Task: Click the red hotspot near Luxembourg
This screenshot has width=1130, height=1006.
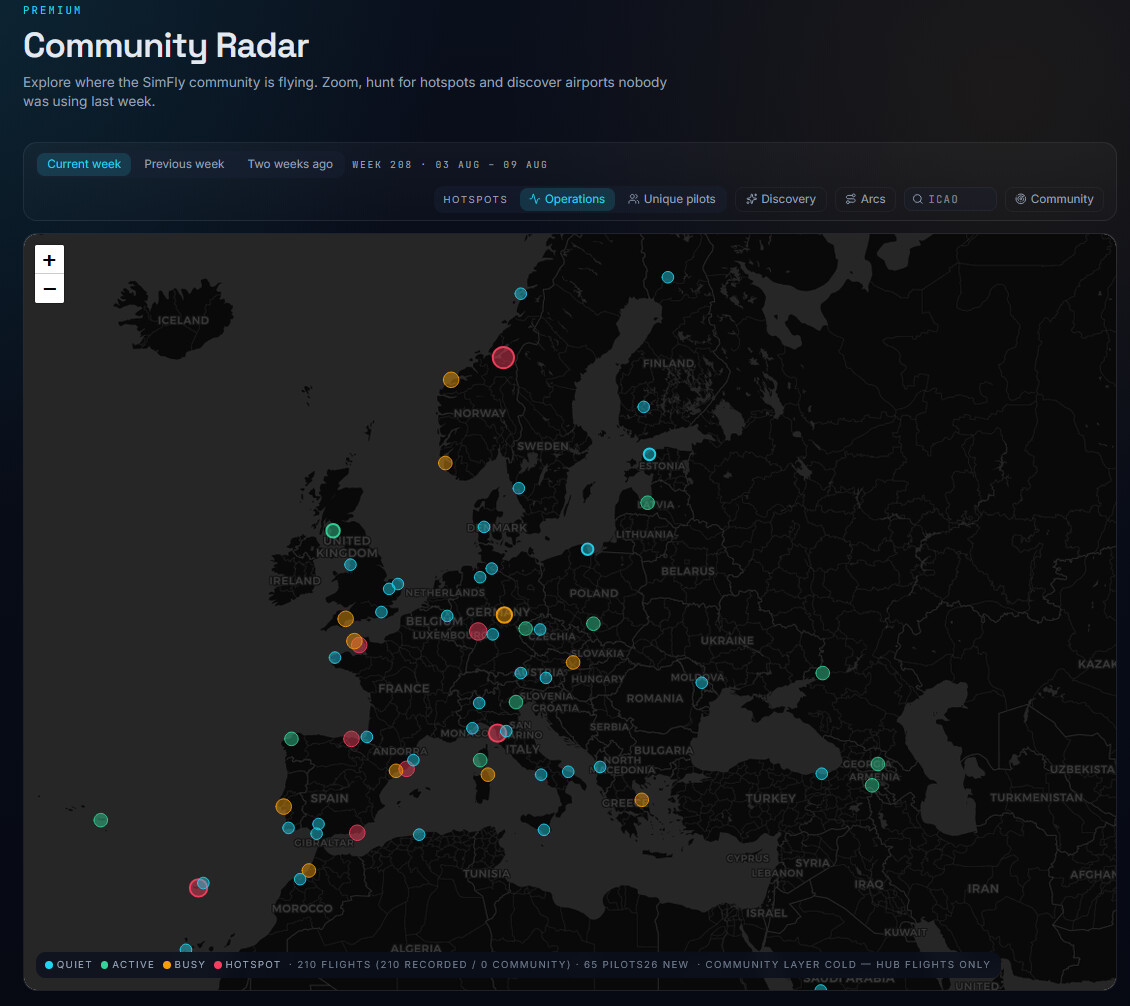Action: click(x=478, y=632)
